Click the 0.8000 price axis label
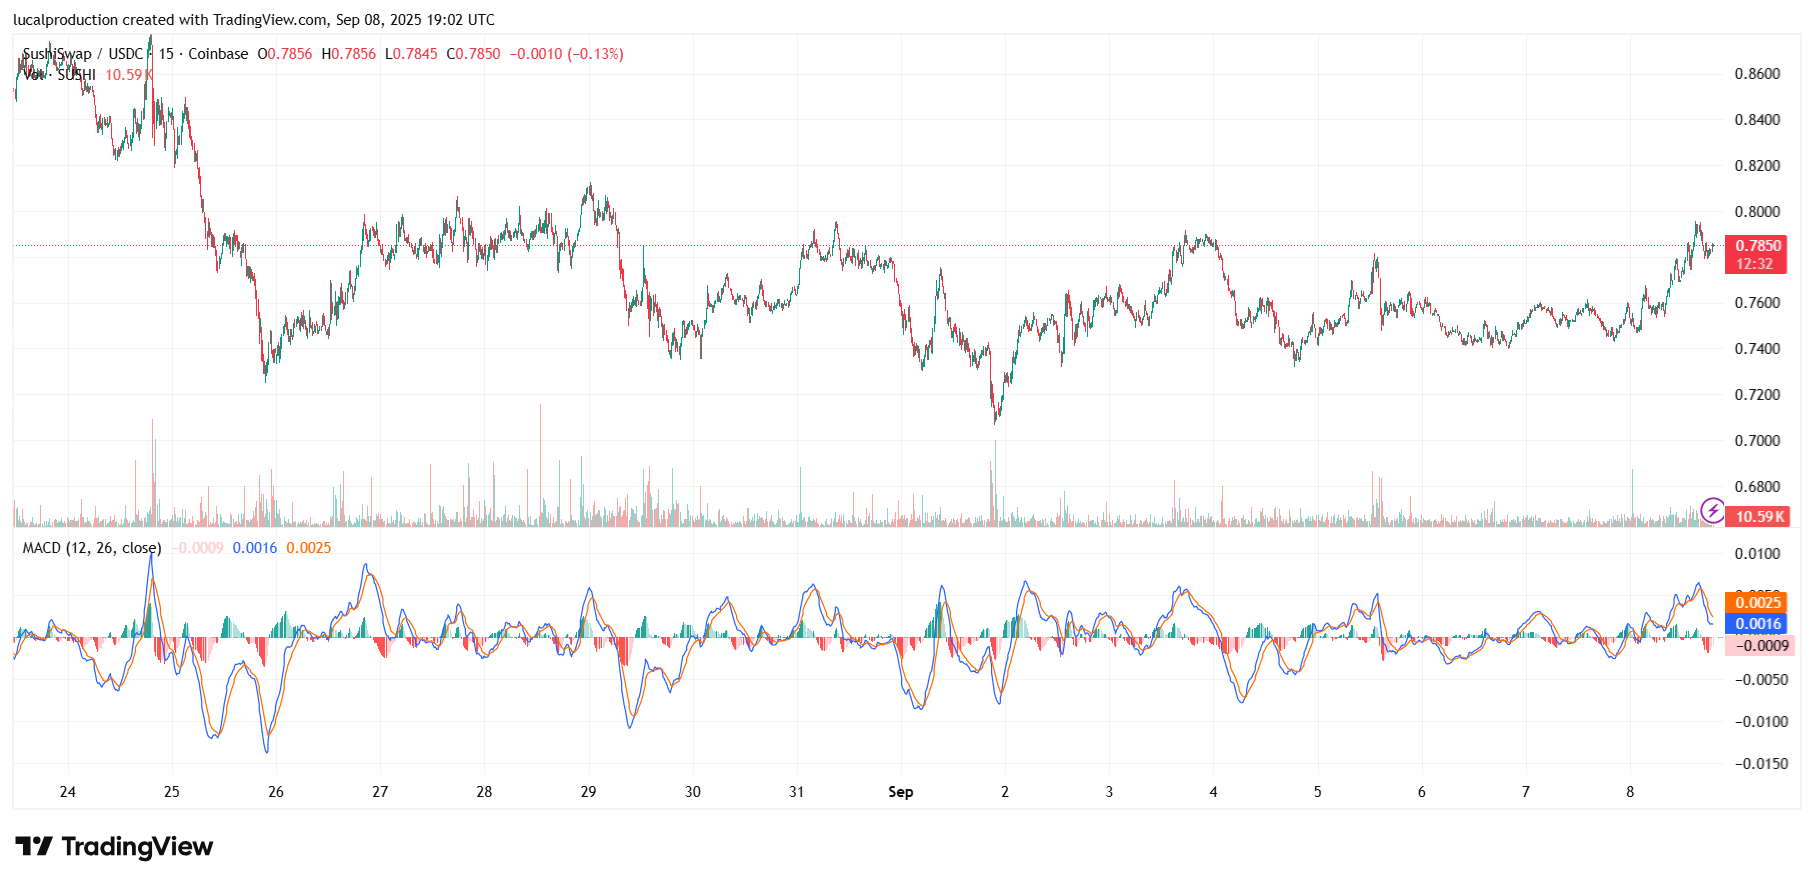 click(x=1757, y=212)
